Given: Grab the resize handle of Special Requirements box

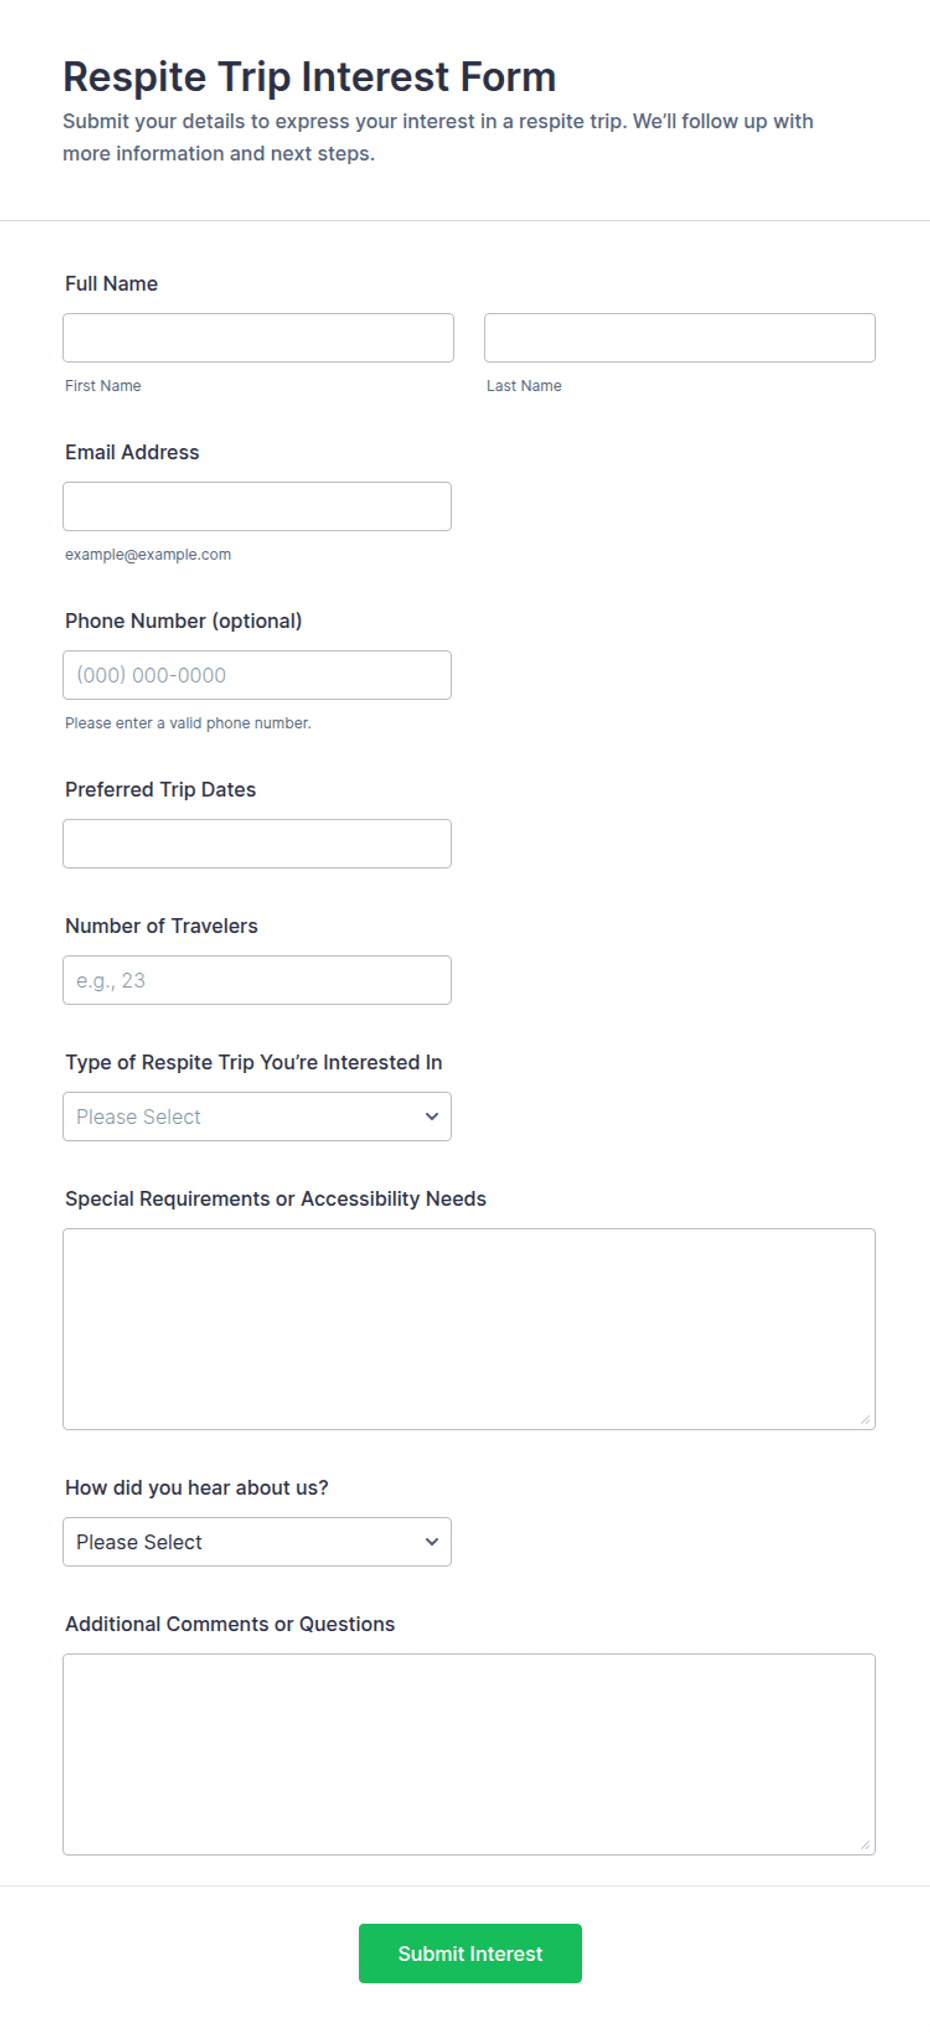Looking at the screenshot, I should click(865, 1420).
